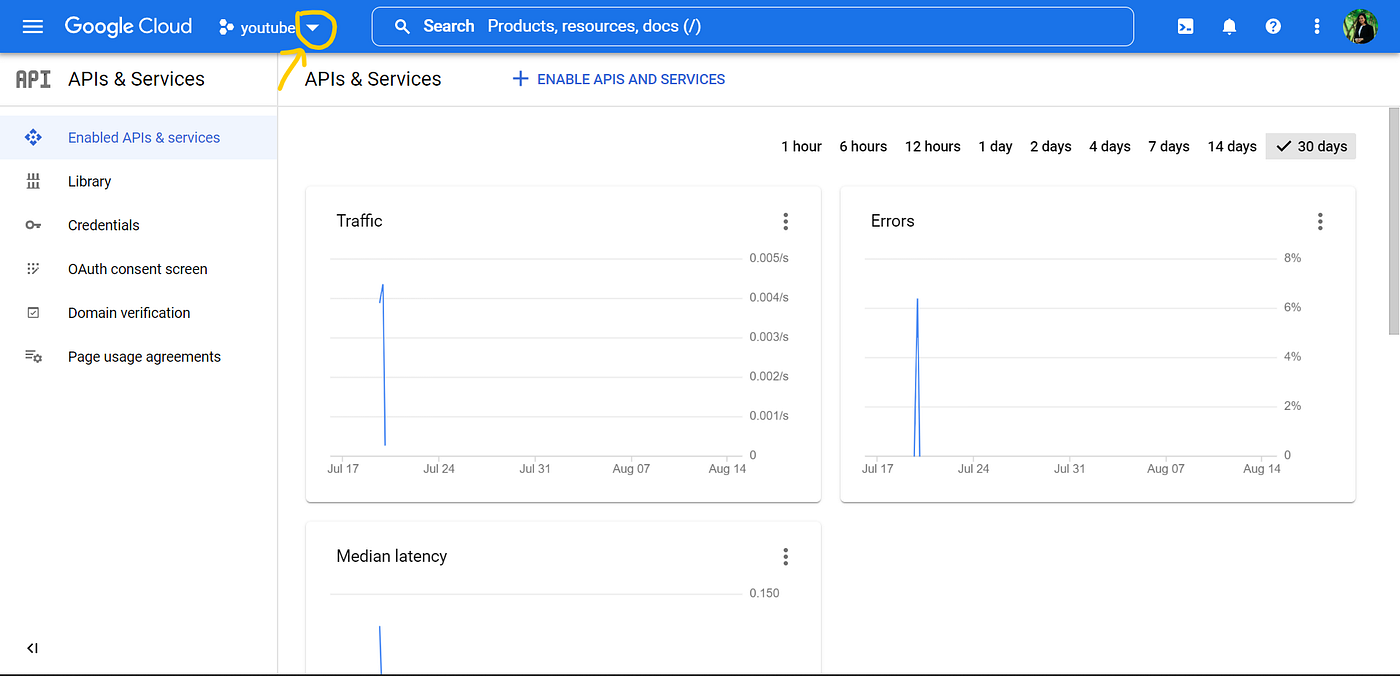Viewport: 1400px width, 676px height.
Task: Open Credentials in the sidebar
Action: click(x=139, y=225)
